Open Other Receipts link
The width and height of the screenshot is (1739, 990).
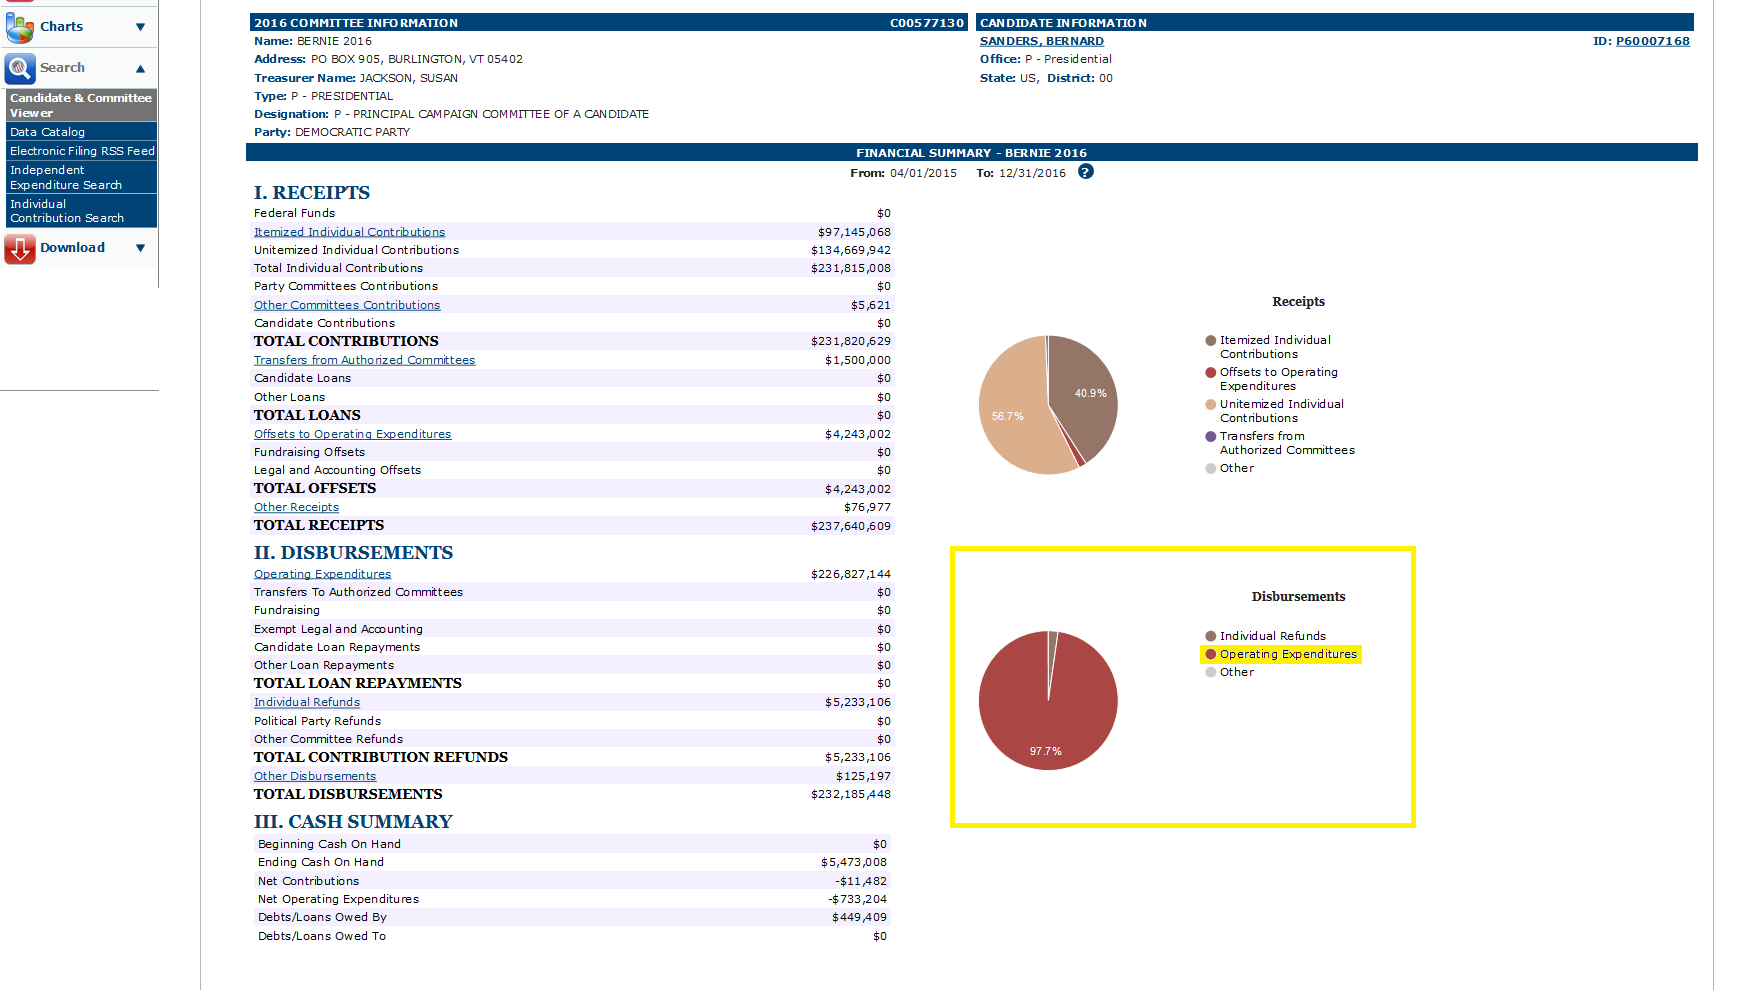(x=296, y=507)
